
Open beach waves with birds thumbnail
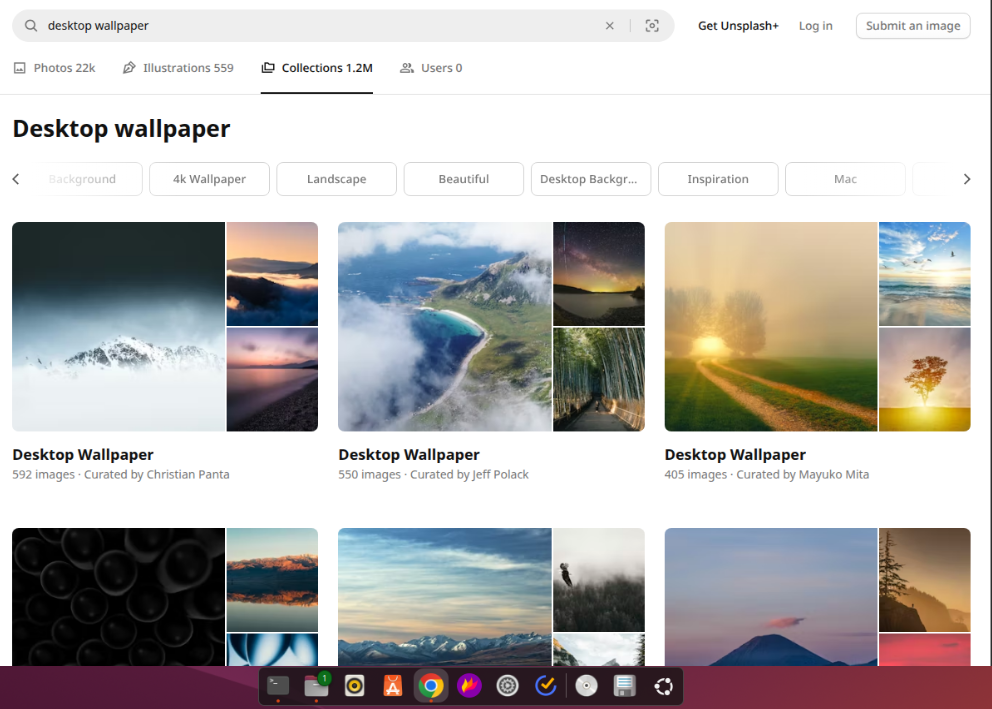924,274
